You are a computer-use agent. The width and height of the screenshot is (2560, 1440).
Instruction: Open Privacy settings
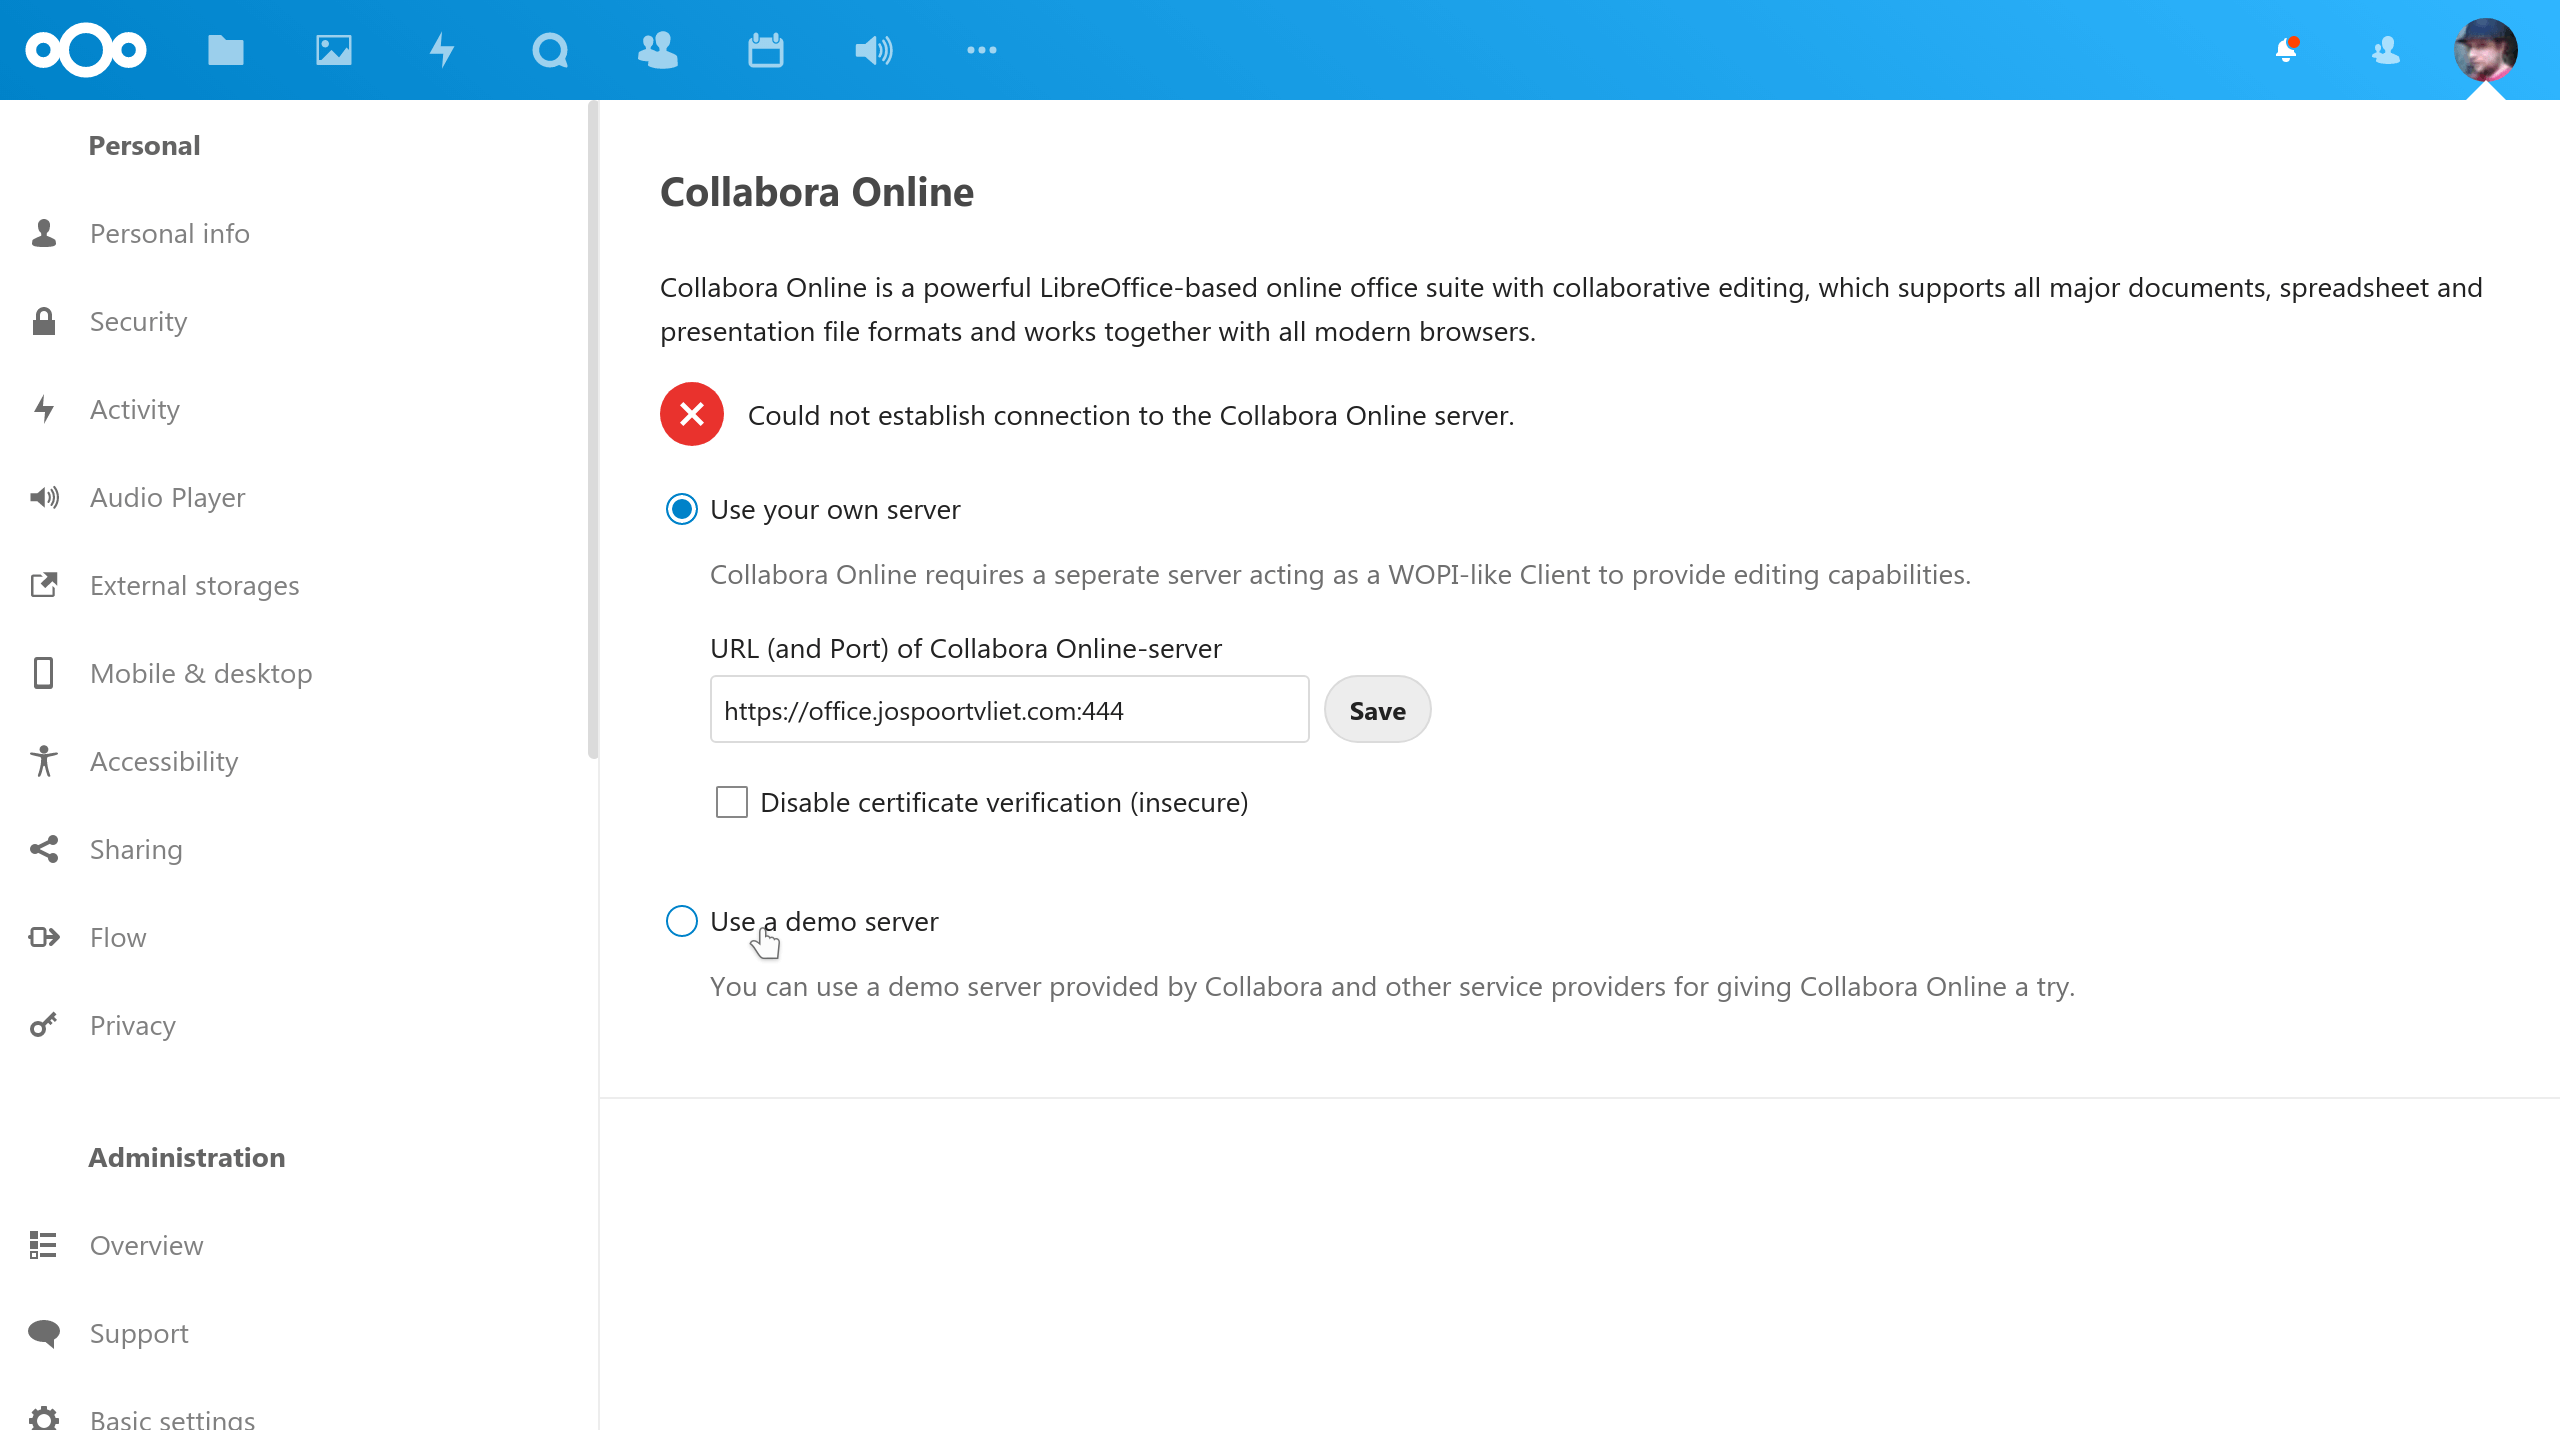click(x=133, y=1025)
